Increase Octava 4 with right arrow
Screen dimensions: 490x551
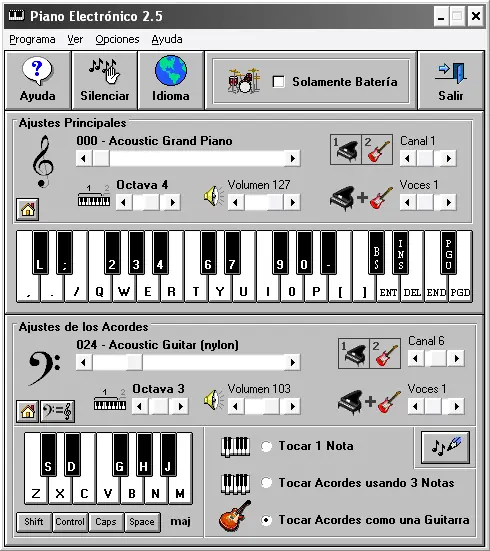173,202
